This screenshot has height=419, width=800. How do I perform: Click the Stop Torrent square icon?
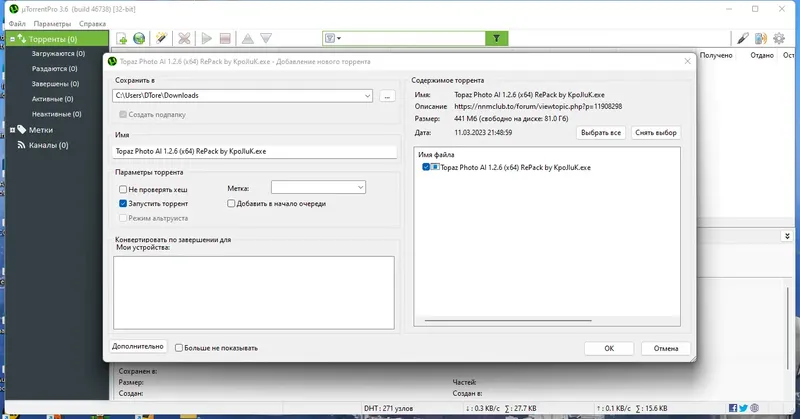(x=225, y=38)
